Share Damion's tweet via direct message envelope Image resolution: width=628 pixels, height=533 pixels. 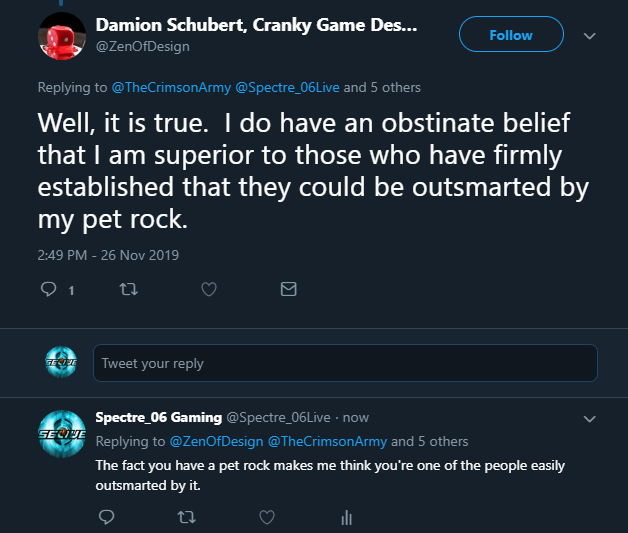288,289
